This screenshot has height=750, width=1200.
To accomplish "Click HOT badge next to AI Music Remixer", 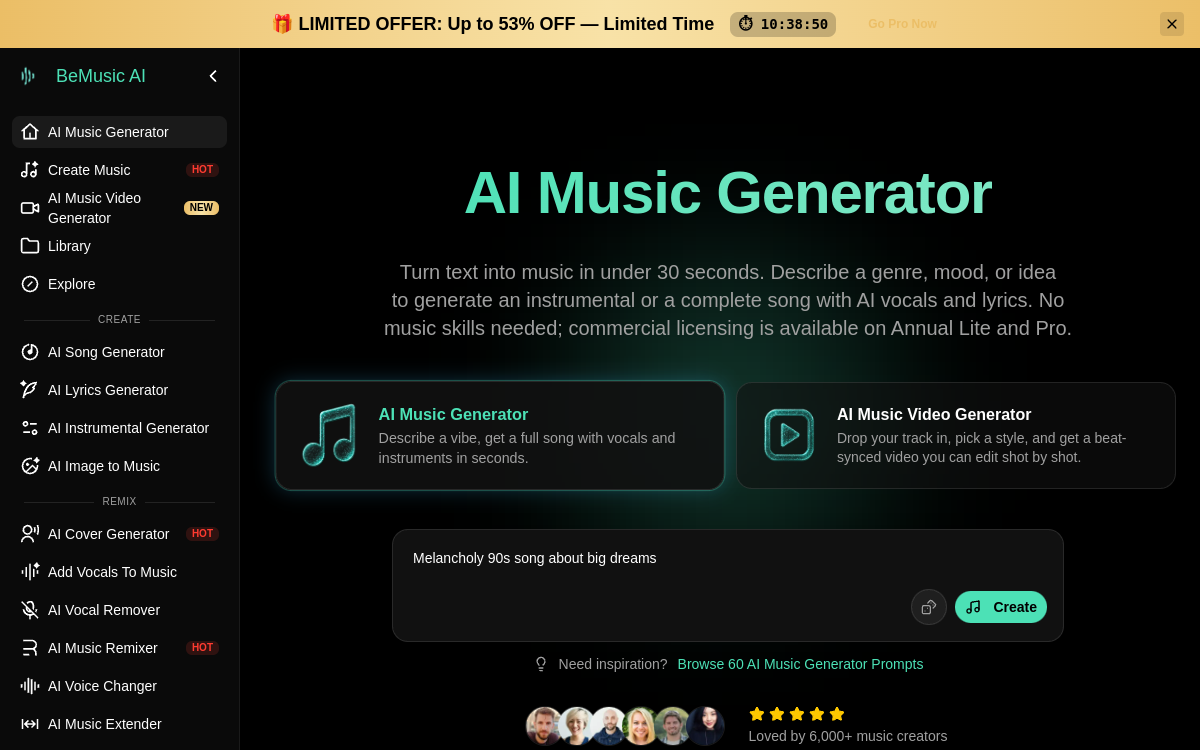I will 202,648.
